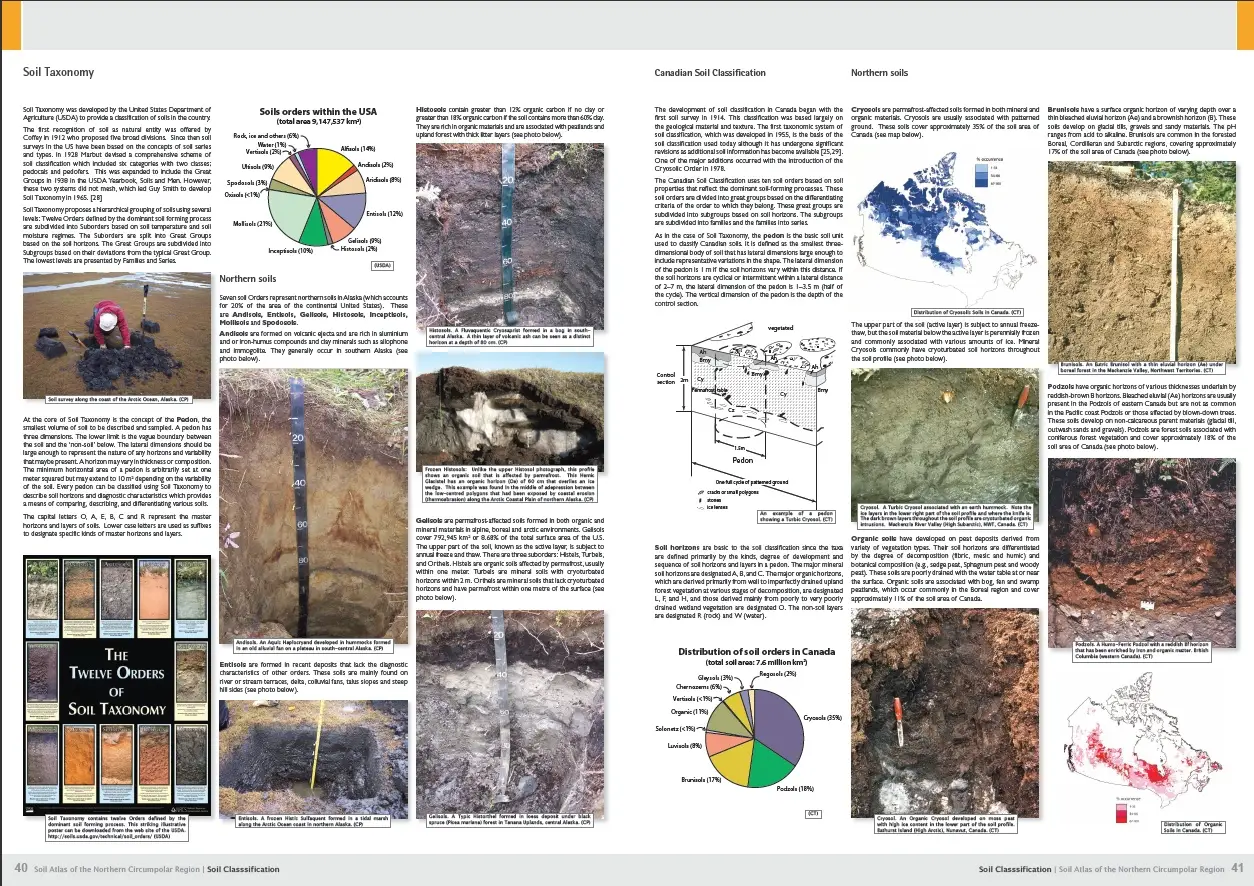Image resolution: width=1254 pixels, height=886 pixels.
Task: Select the "Brunisols (17%)" pie chart label
Action: pyautogui.click(x=701, y=779)
